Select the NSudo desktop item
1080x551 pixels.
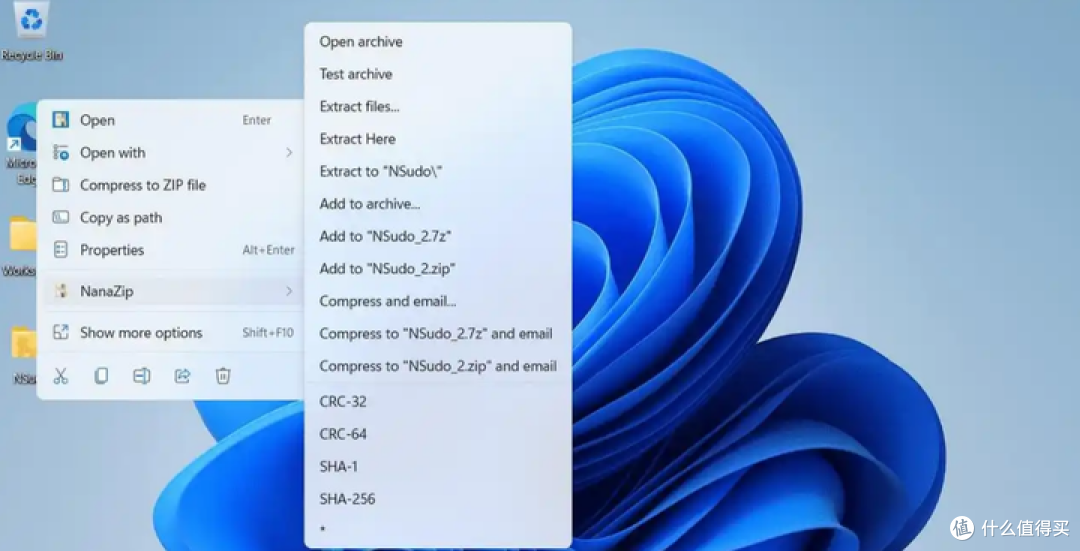pos(22,355)
